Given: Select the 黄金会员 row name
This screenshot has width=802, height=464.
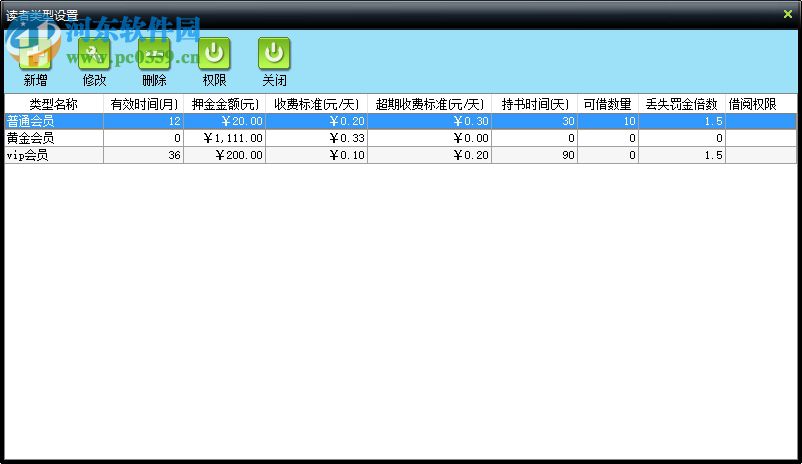Looking at the screenshot, I should point(54,138).
